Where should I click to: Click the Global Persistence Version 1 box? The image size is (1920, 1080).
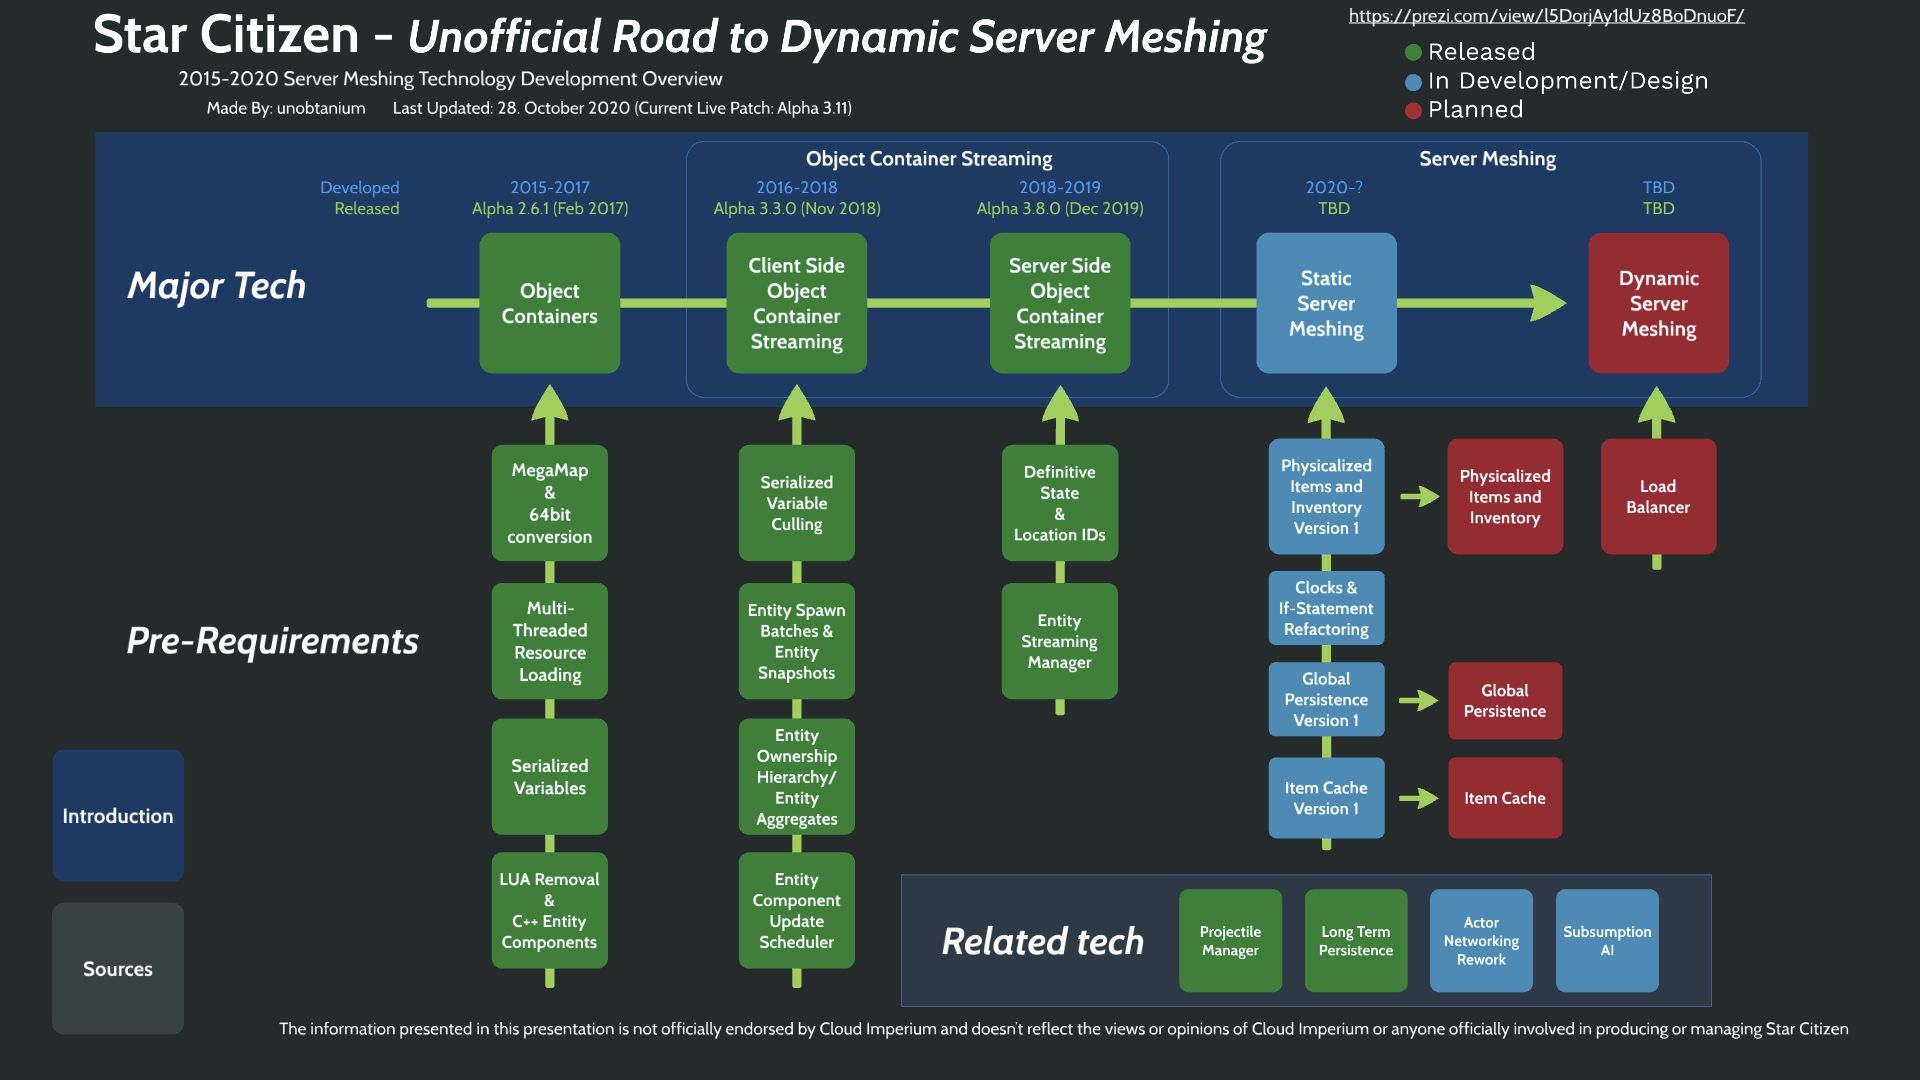click(x=1326, y=699)
